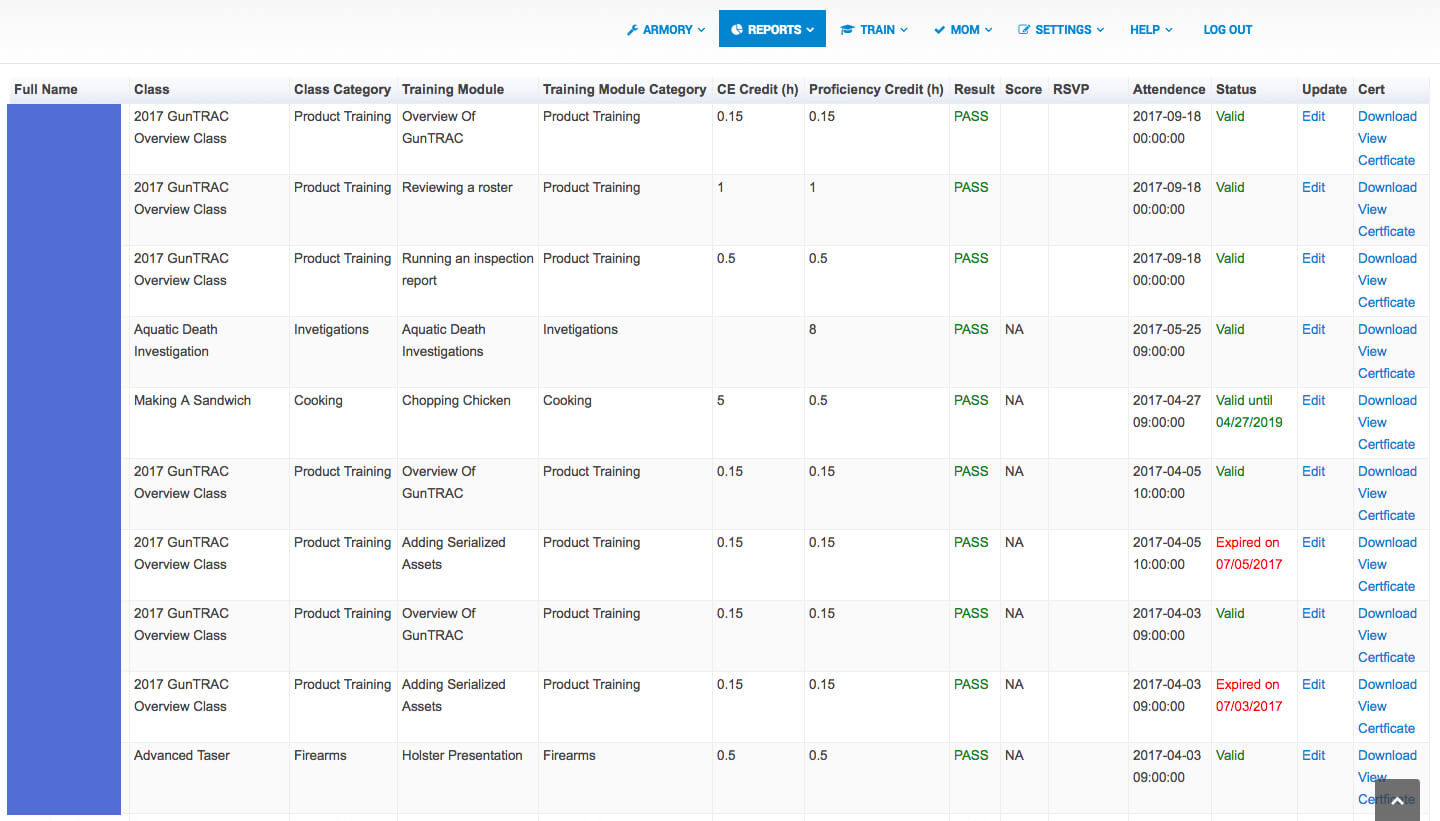View cert for Chopping Chicken row

[1372, 422]
